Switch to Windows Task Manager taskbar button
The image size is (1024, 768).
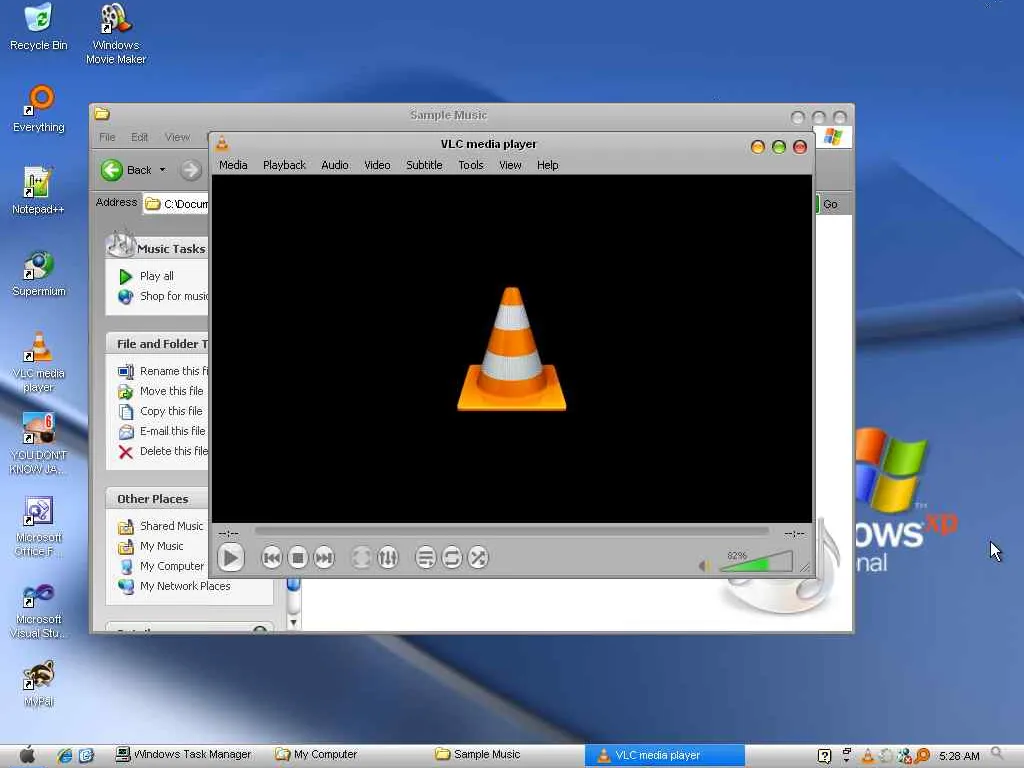pyautogui.click(x=183, y=754)
